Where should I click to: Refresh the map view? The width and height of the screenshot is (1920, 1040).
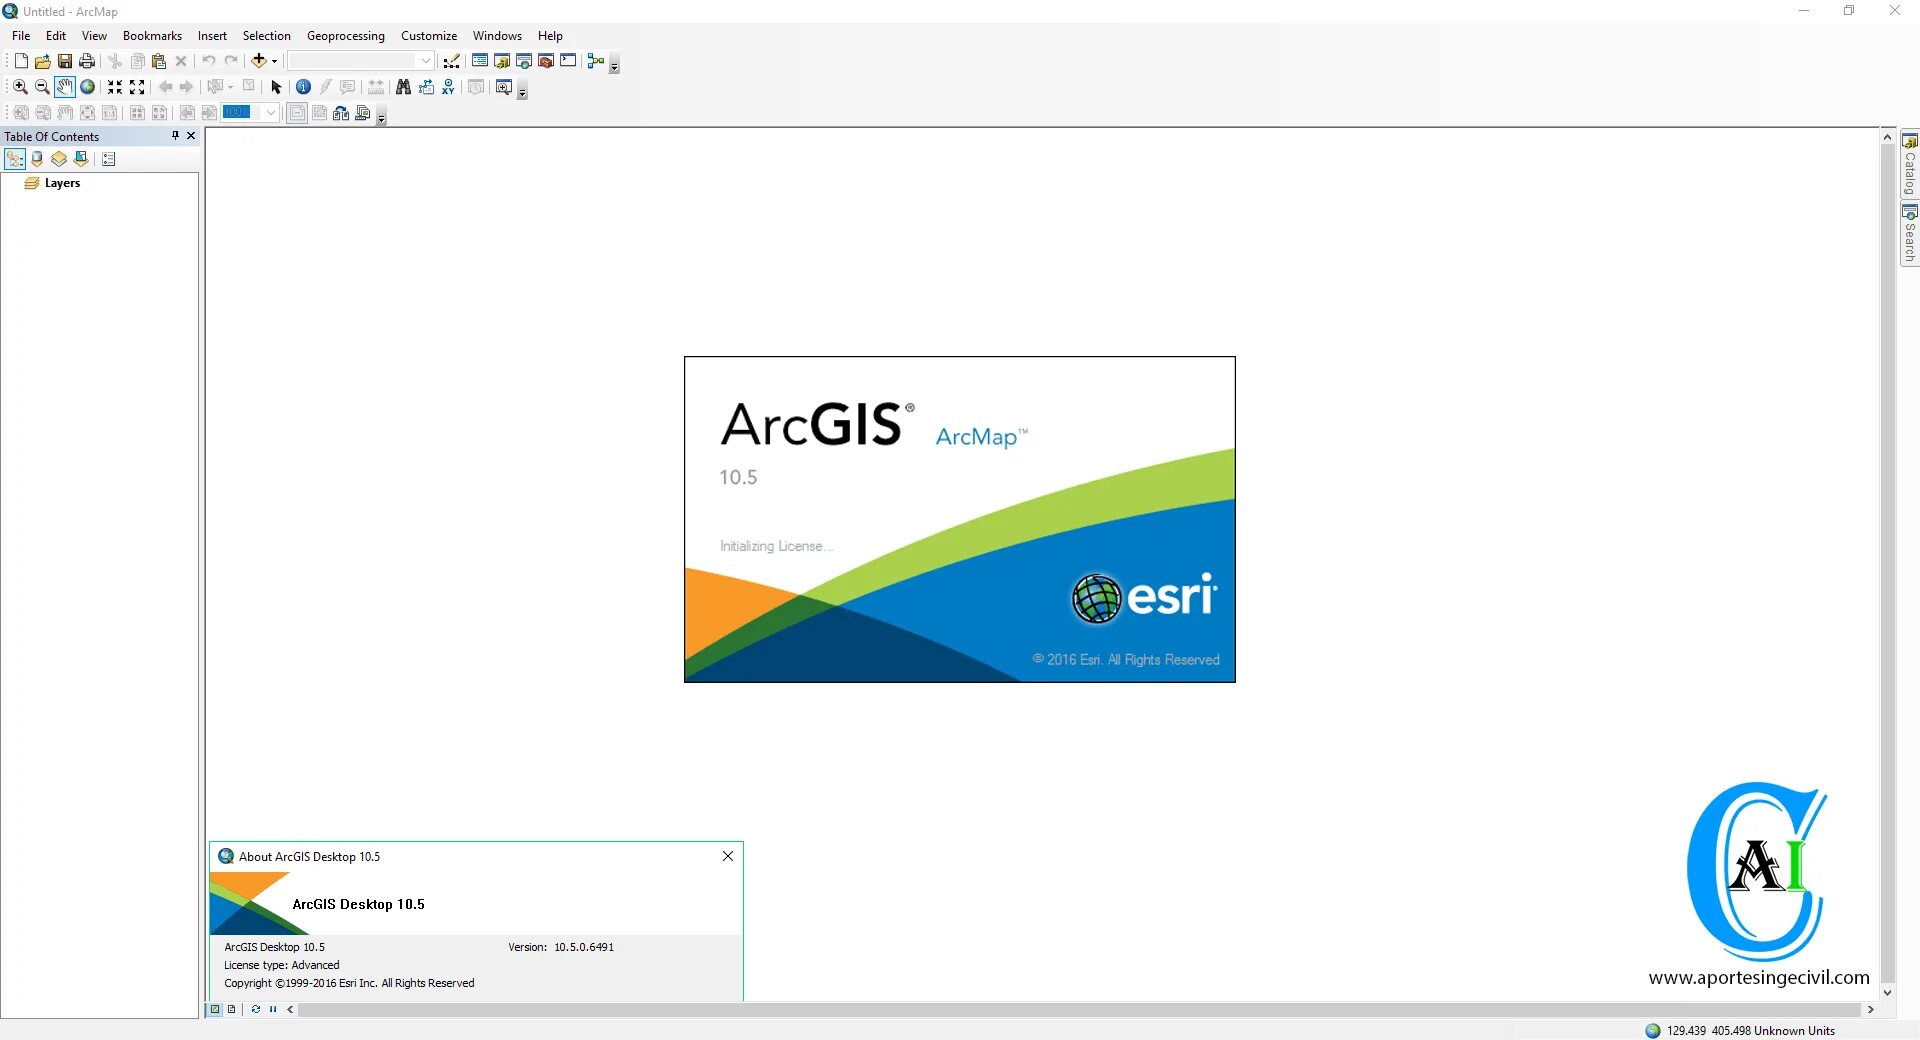[256, 1009]
